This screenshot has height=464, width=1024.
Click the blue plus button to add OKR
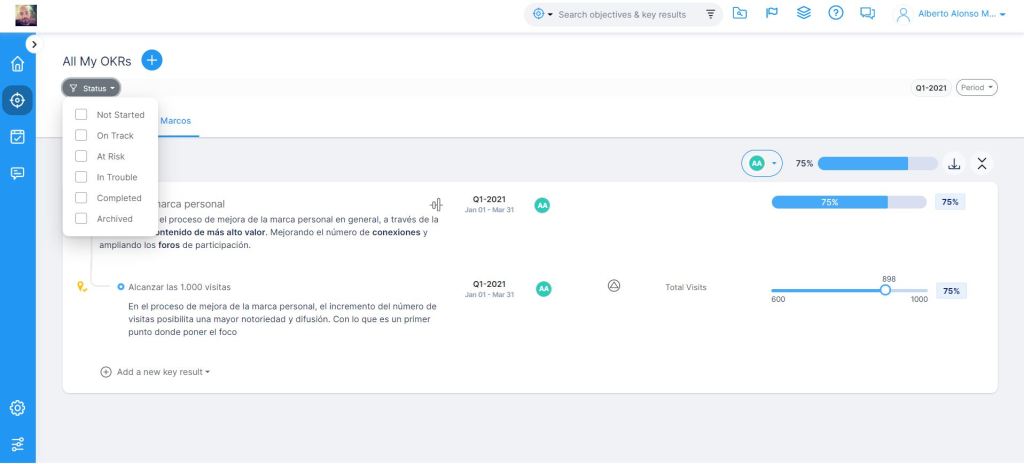coord(152,60)
